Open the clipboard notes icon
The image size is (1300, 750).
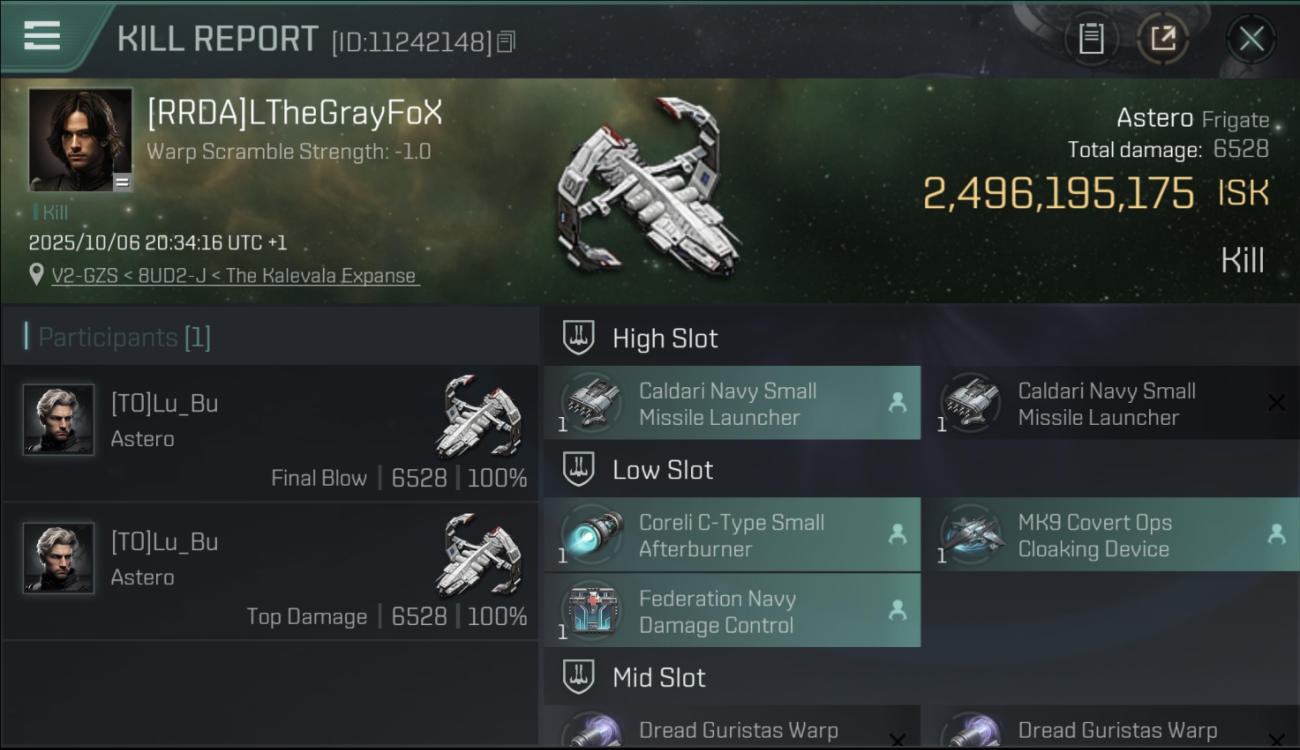tap(1091, 39)
